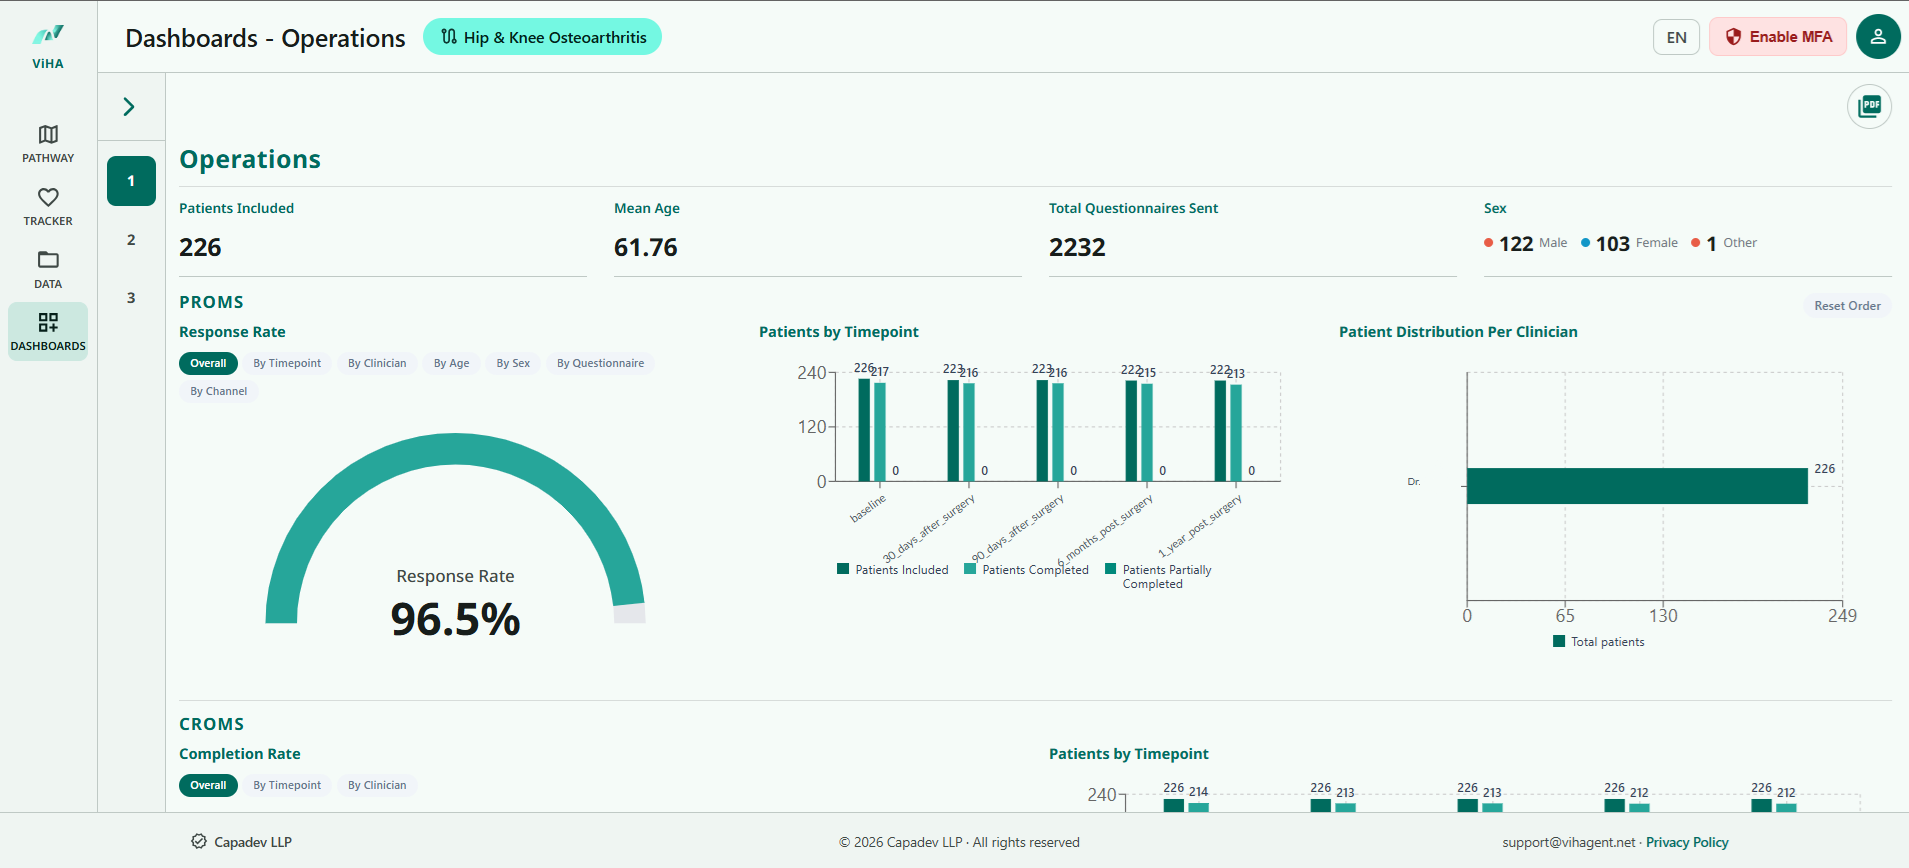1909x868 pixels.
Task: Click the ViHA logo icon
Action: pos(48,35)
